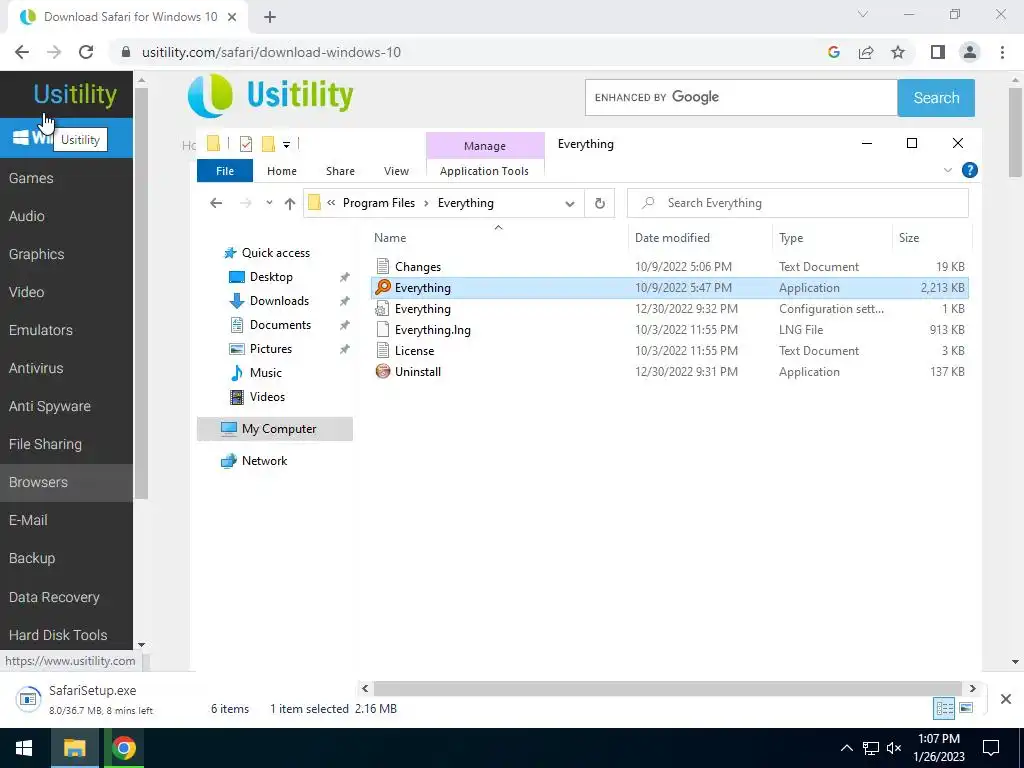Open the Home ribbon tab
This screenshot has width=1024, height=768.
click(x=281, y=171)
